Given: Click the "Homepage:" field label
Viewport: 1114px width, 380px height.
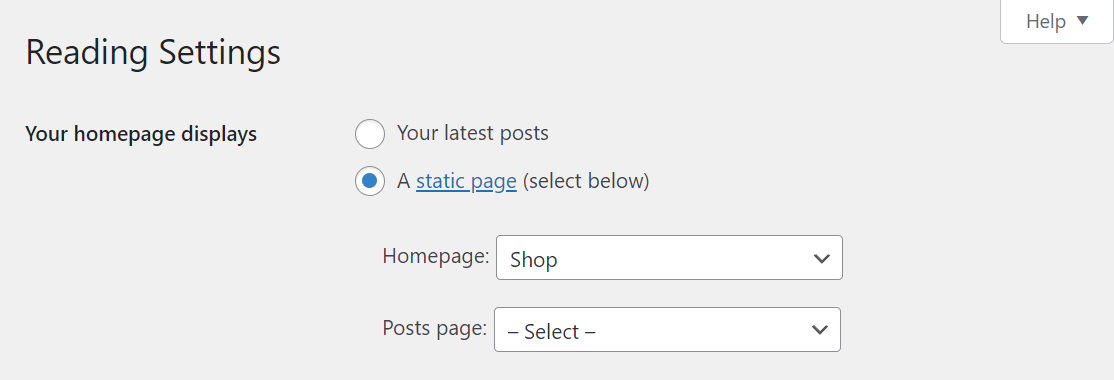Looking at the screenshot, I should coord(436,256).
